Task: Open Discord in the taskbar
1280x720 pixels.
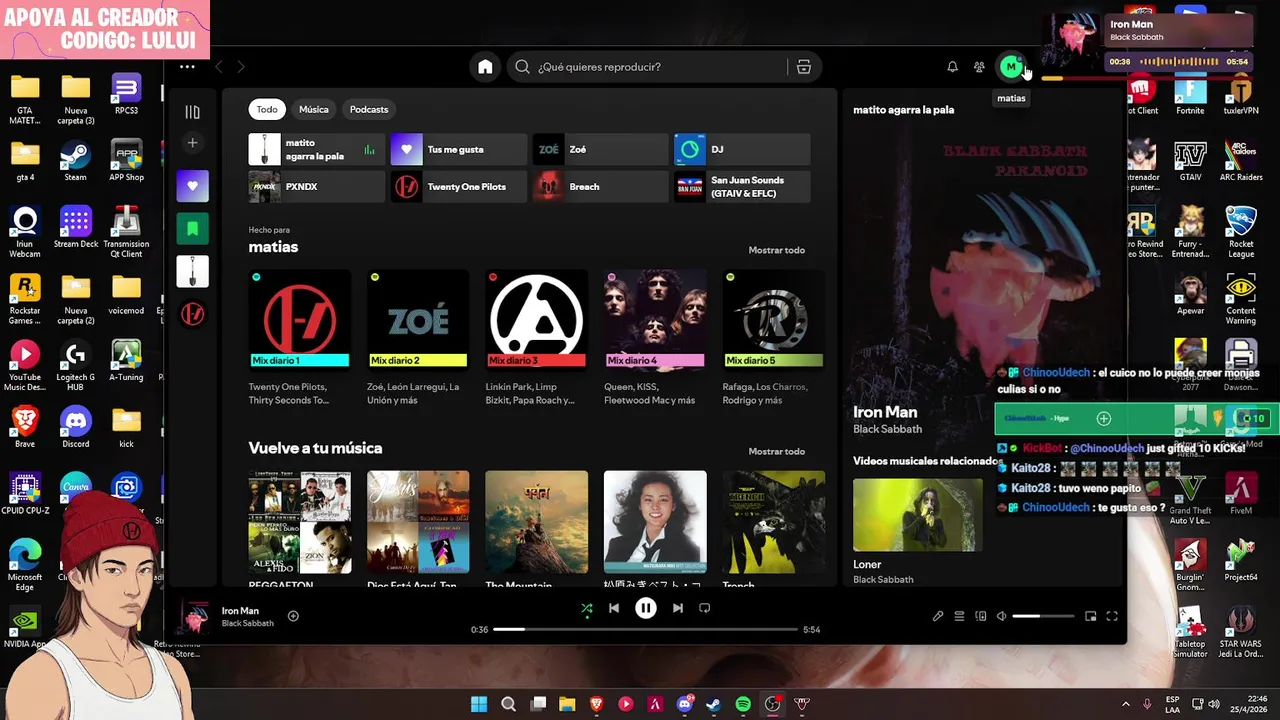Action: tap(685, 704)
